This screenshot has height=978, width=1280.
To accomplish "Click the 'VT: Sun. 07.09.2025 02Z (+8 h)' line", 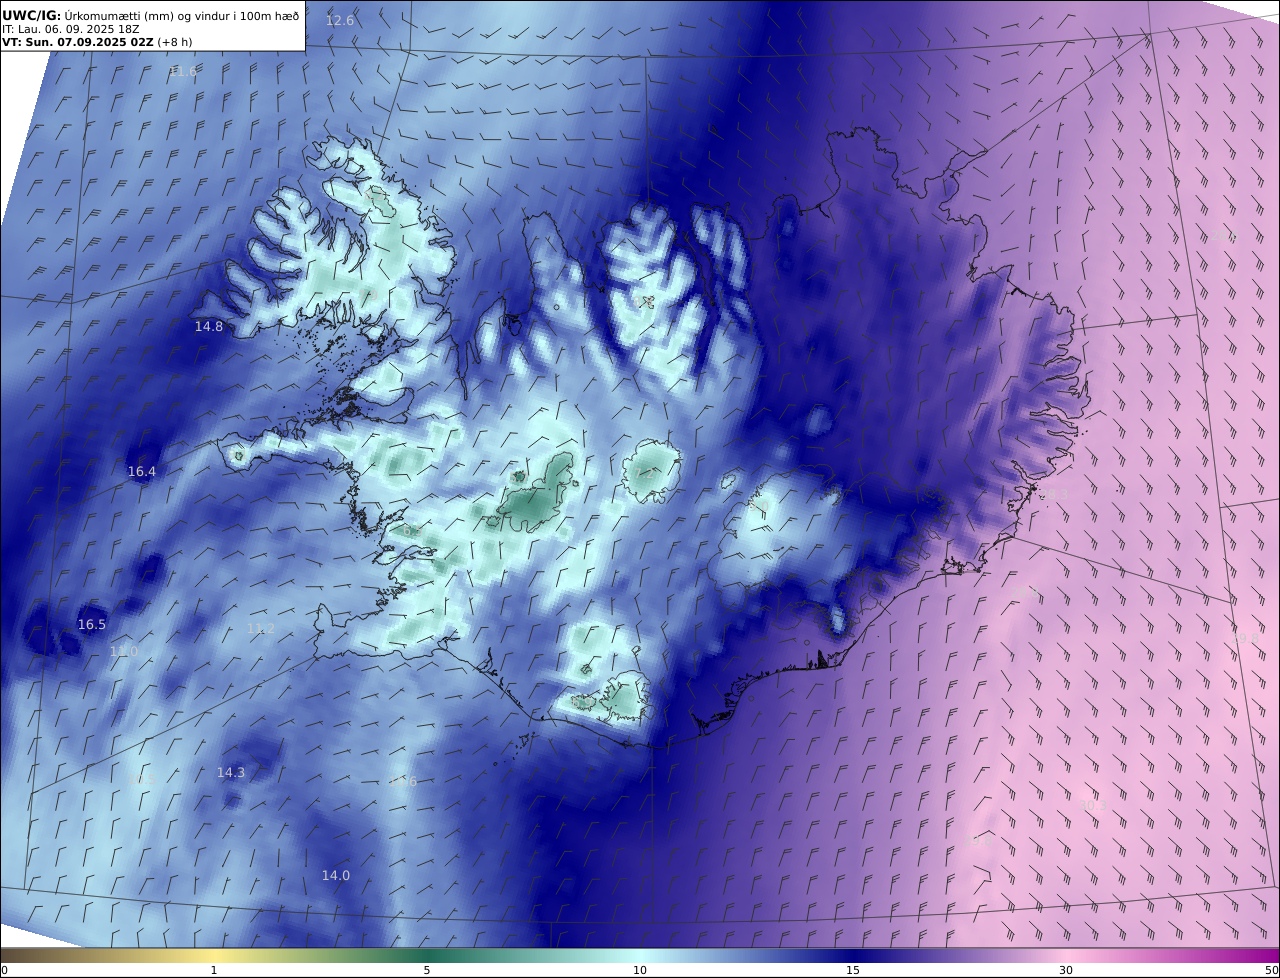I will [x=97, y=42].
